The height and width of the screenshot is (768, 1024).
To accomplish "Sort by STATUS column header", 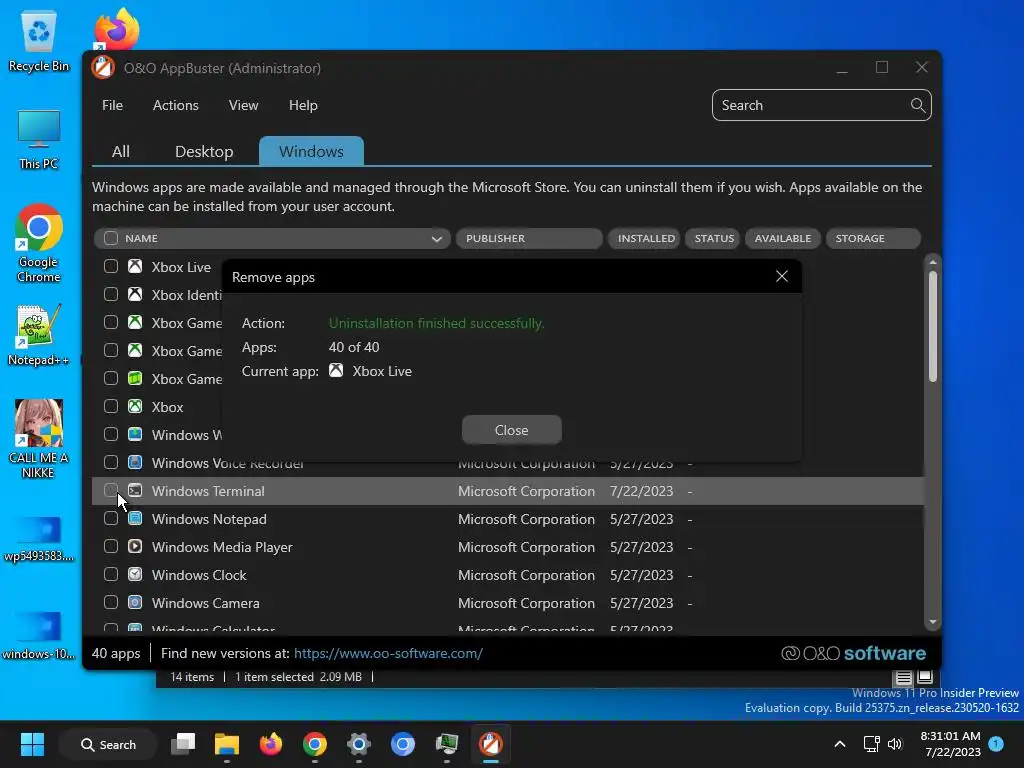I will [x=713, y=238].
